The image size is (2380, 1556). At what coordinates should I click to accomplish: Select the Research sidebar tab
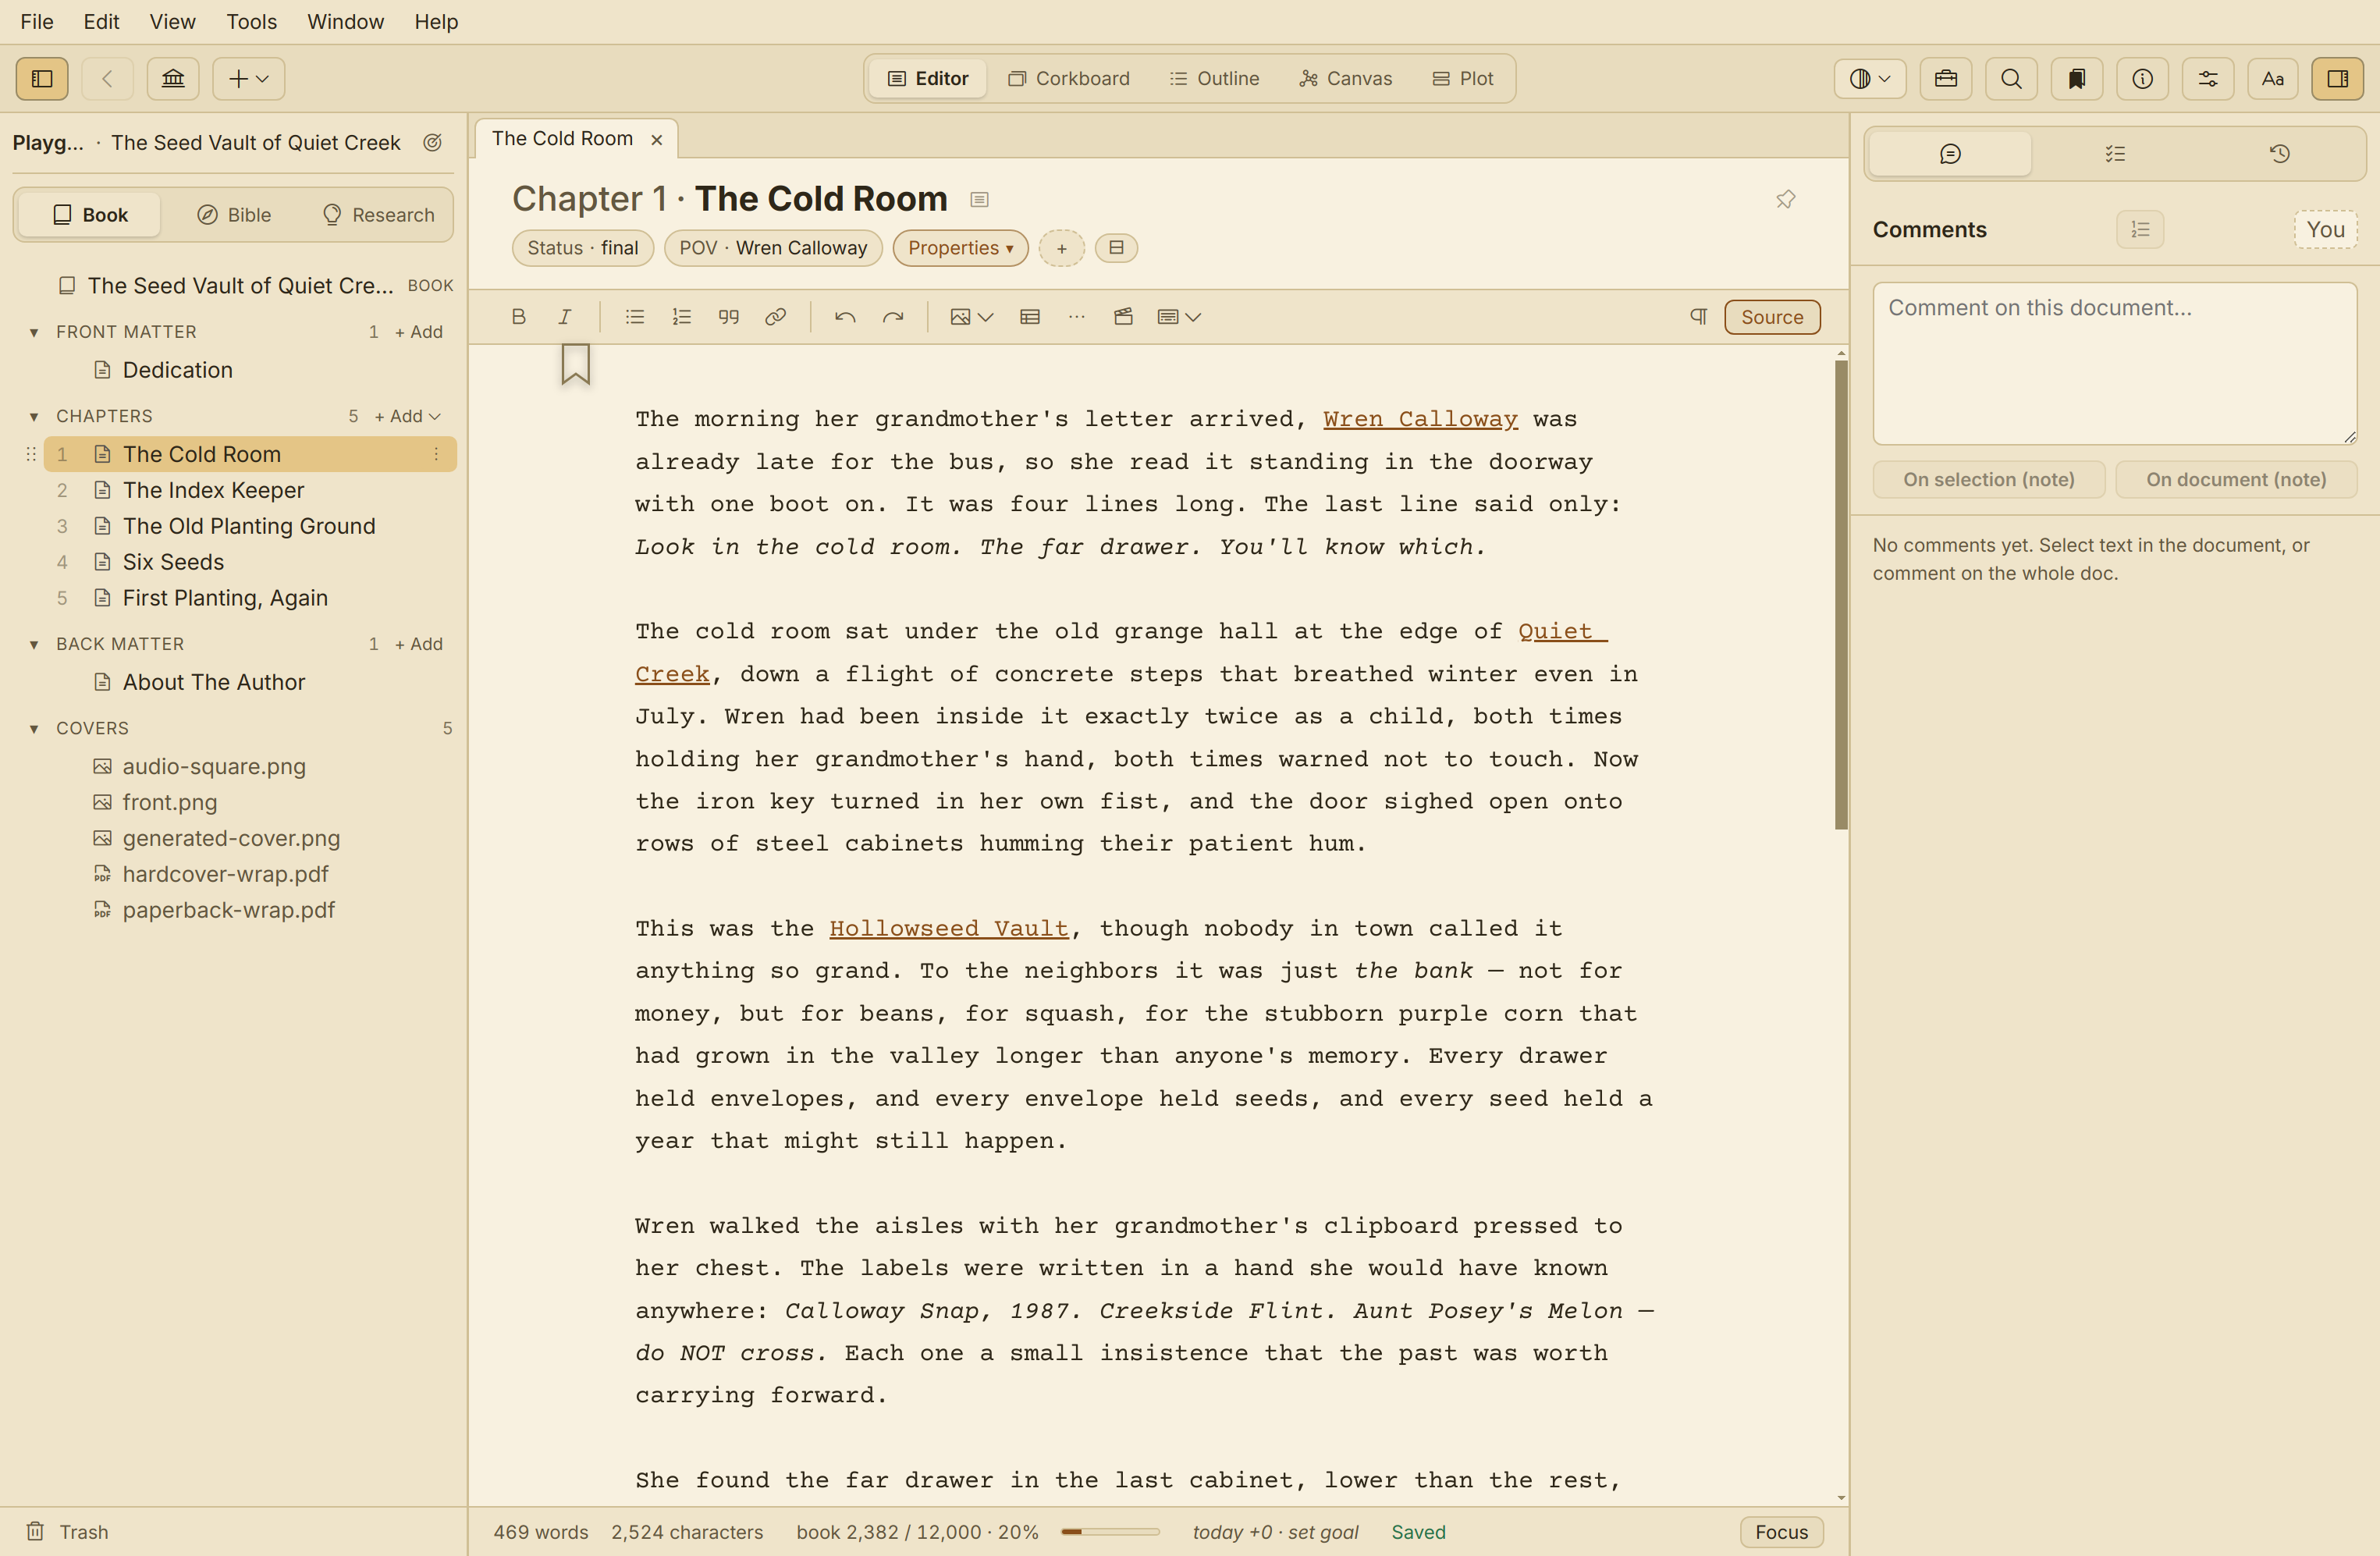coord(379,214)
